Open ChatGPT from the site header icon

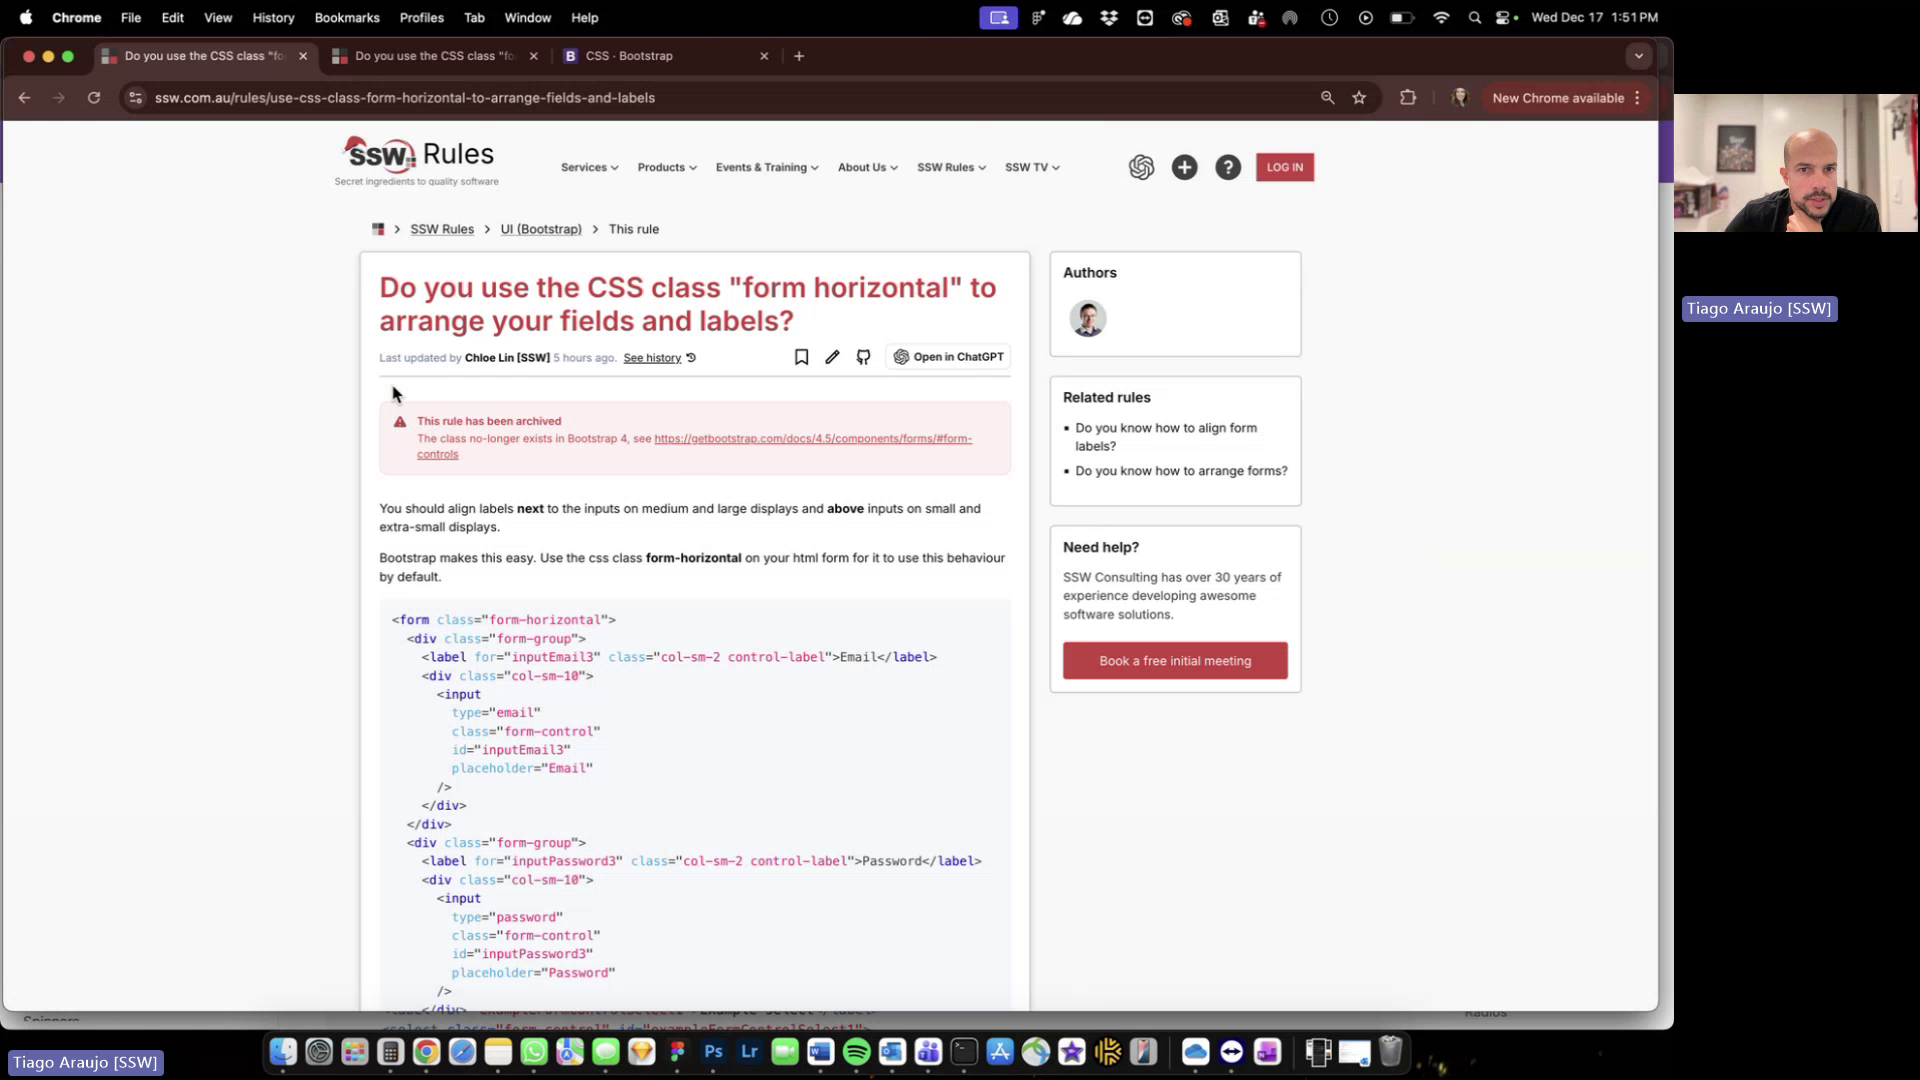1142,167
